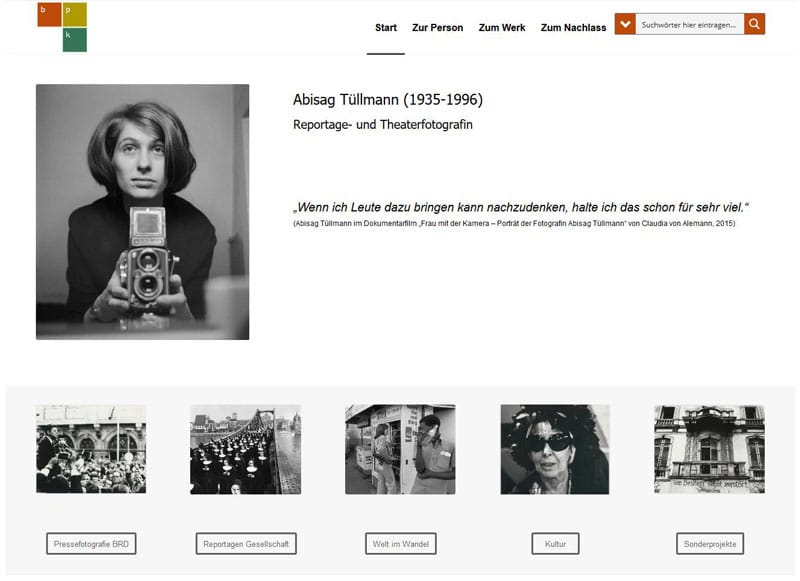This screenshot has height=581, width=800.
Task: Click the Reportagen Gesellschaft button
Action: 246,544
